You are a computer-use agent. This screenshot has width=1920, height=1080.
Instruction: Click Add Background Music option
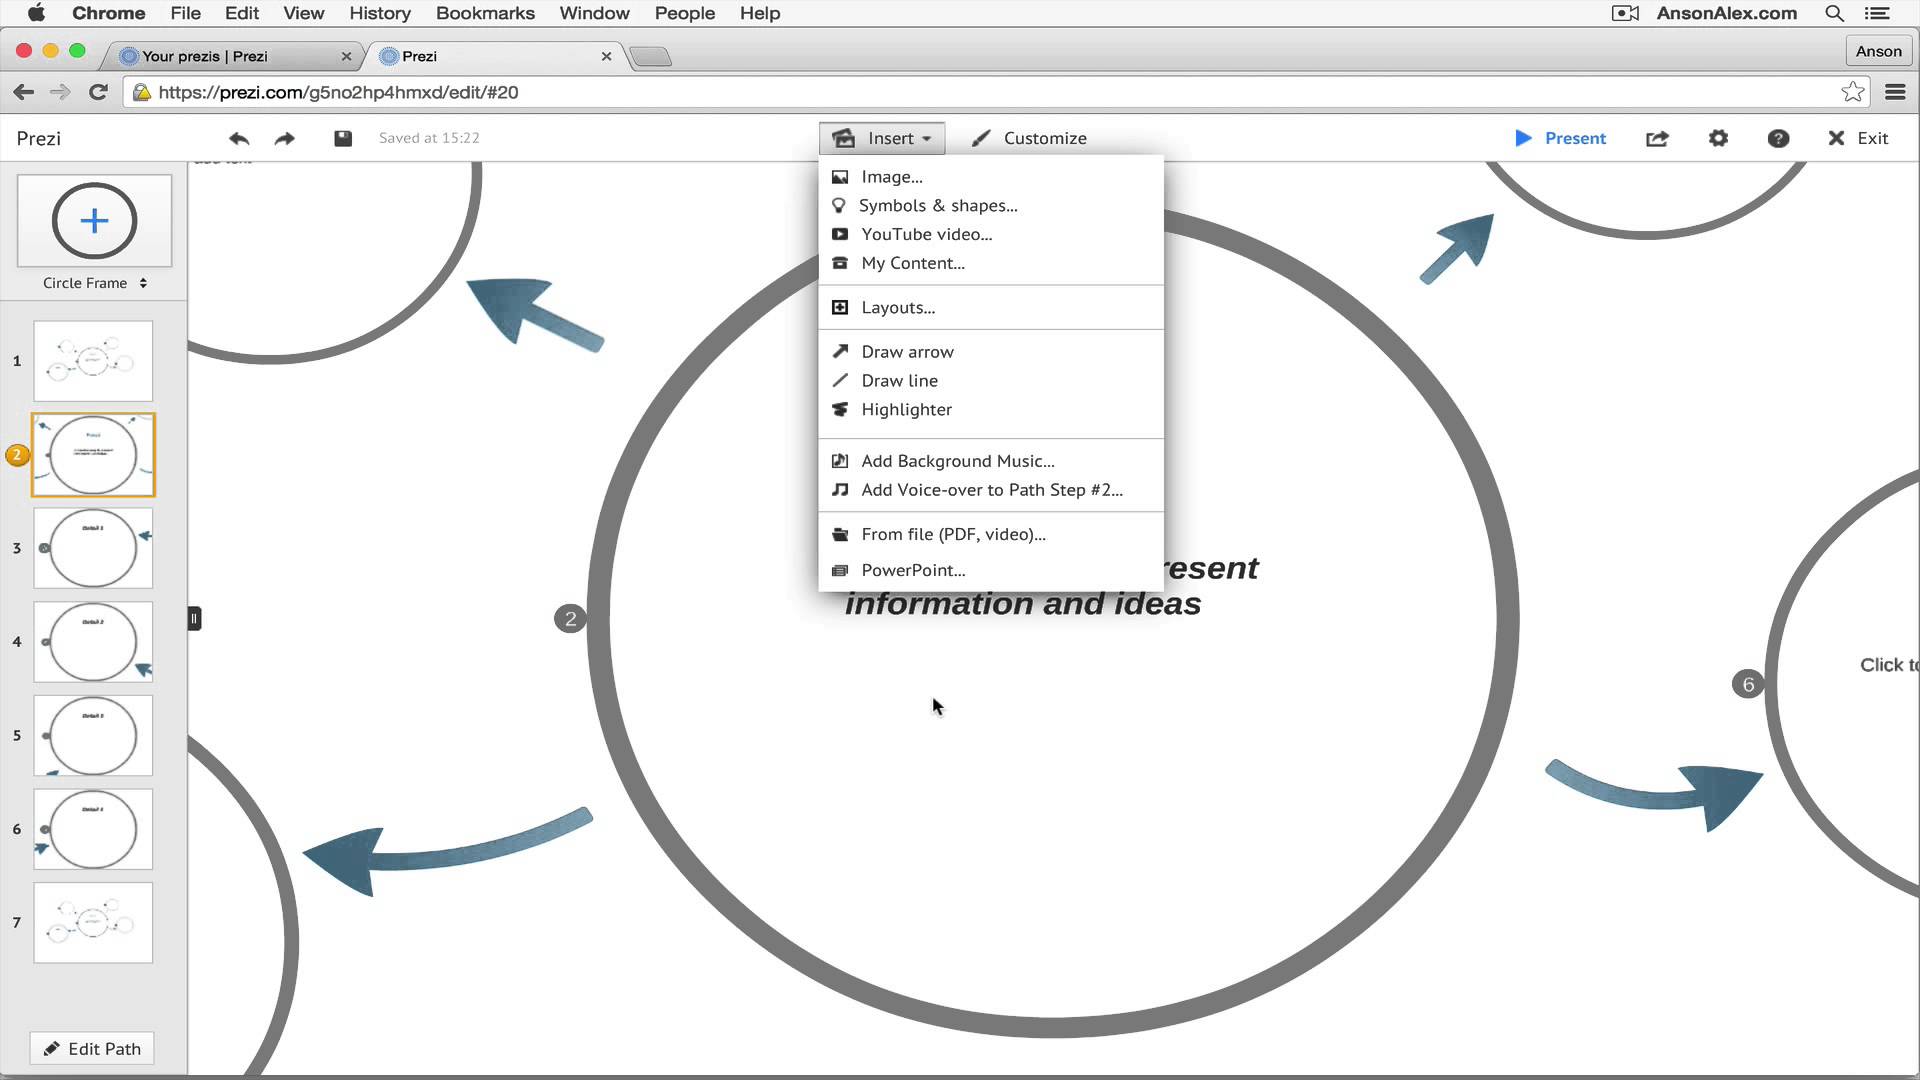pyautogui.click(x=959, y=460)
